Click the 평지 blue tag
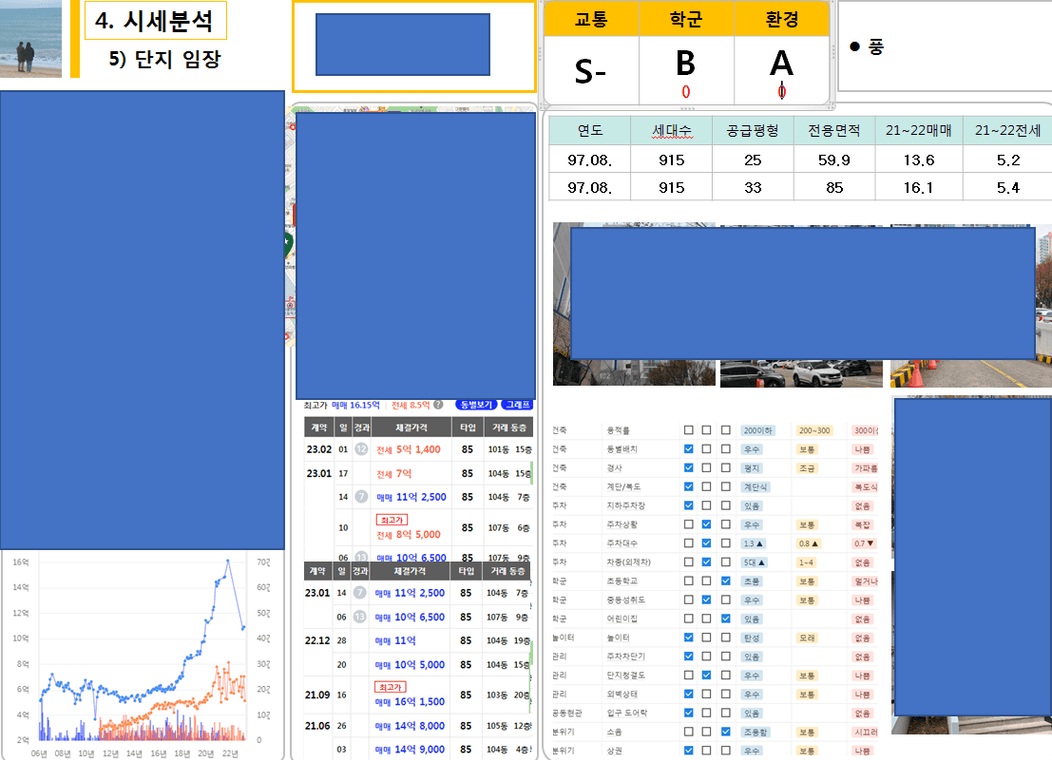1052x760 pixels. (x=751, y=468)
